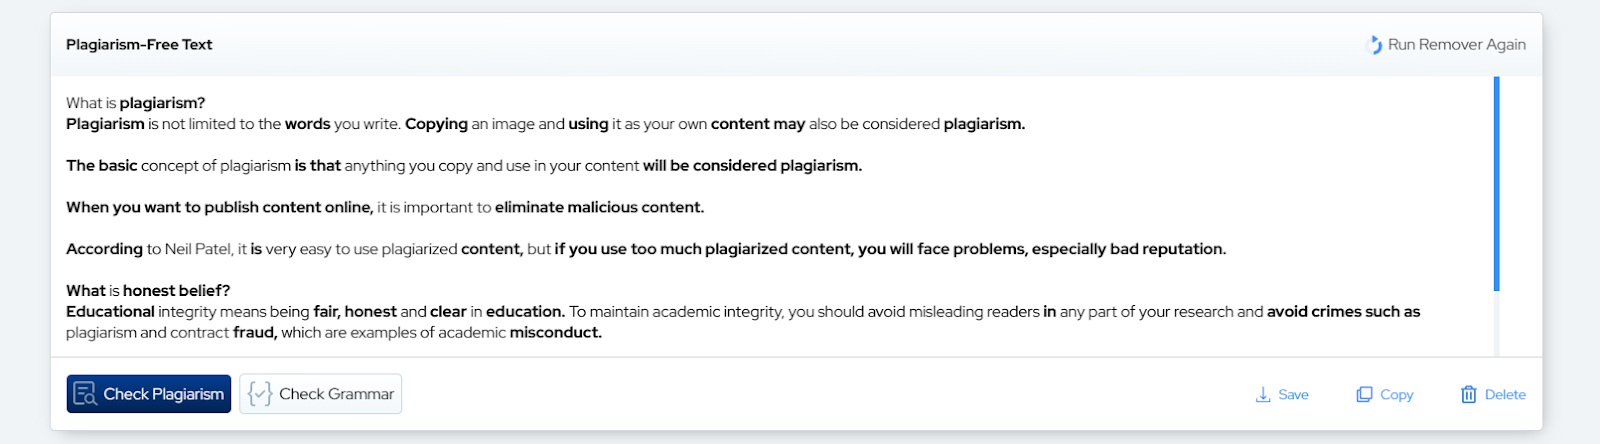This screenshot has width=1600, height=444.
Task: Click the Save download arrow icon
Action: click(1263, 395)
